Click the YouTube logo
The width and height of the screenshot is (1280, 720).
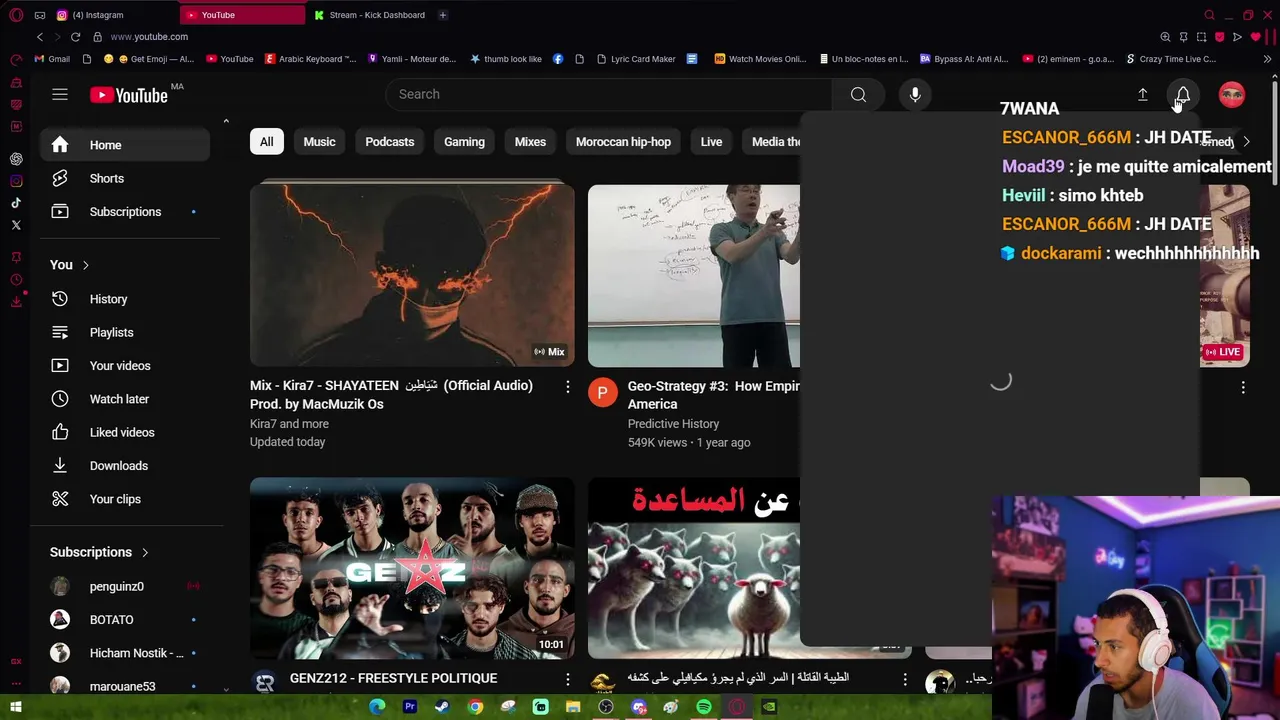(x=129, y=95)
